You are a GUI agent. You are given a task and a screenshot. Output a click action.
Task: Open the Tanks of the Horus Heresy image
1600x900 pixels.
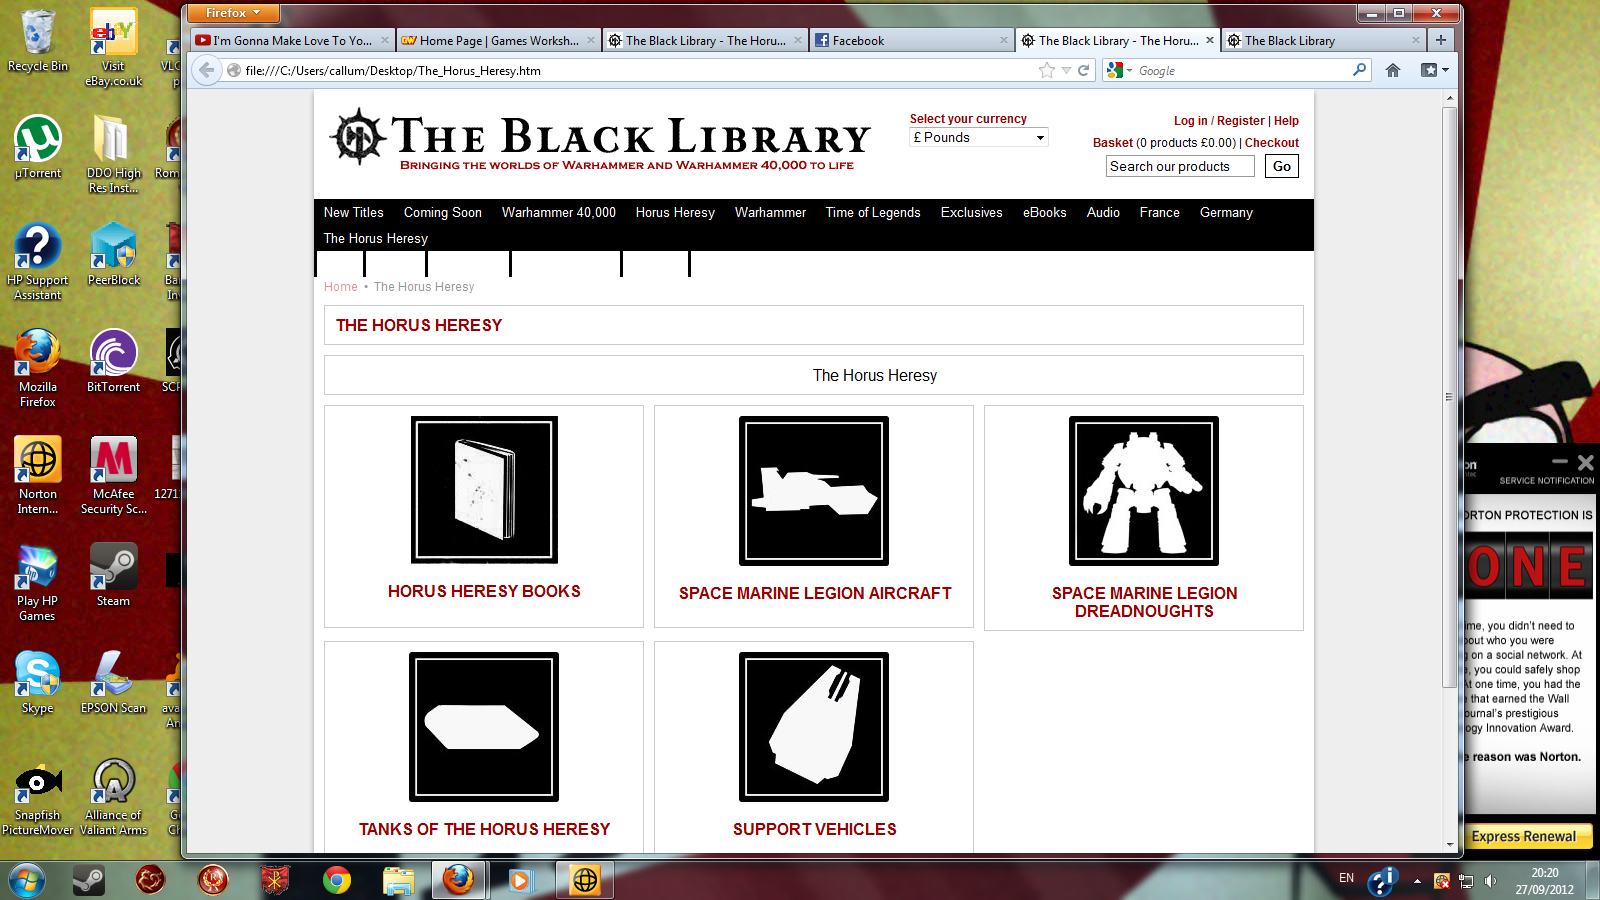[x=484, y=727]
